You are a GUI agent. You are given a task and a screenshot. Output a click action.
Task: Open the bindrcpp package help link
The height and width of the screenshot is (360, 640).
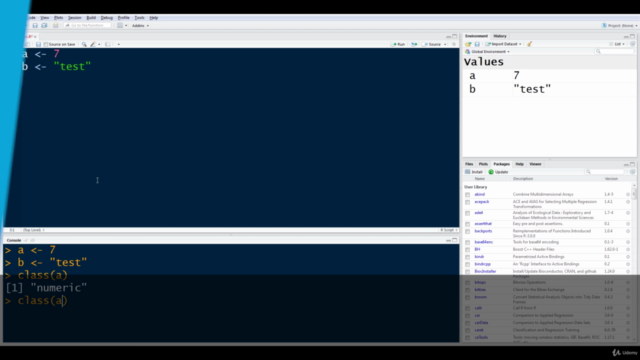482,264
